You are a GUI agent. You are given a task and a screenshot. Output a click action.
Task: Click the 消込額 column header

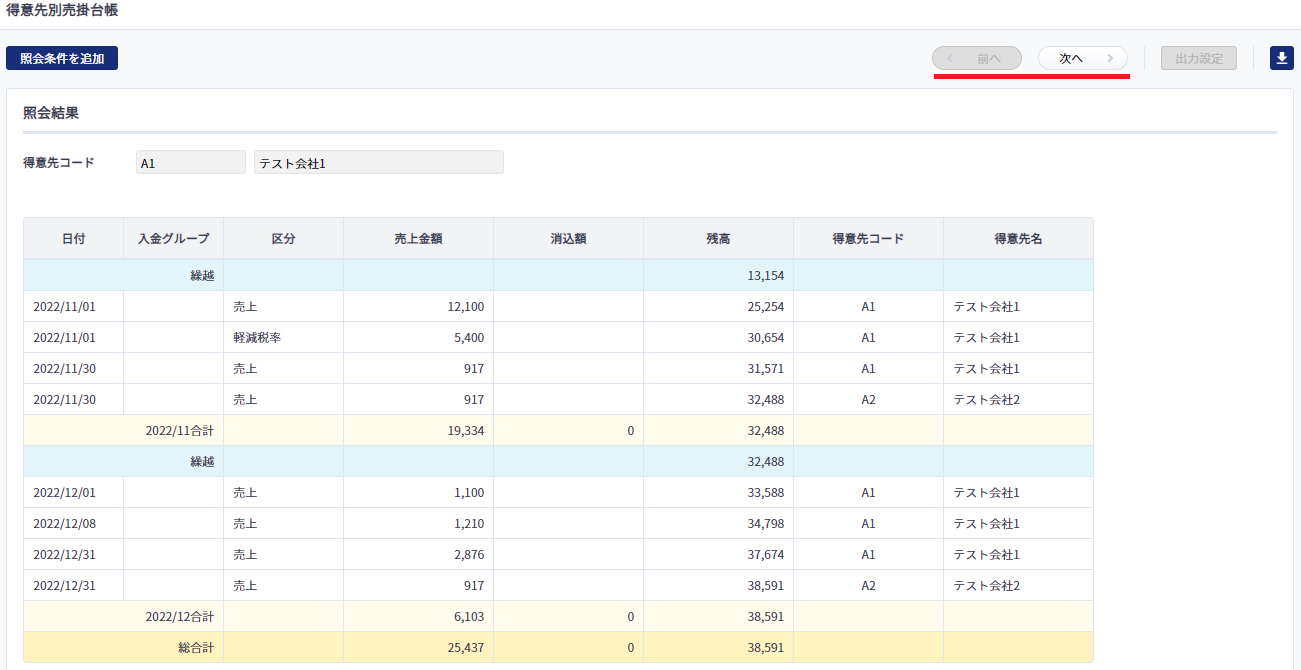coord(568,238)
